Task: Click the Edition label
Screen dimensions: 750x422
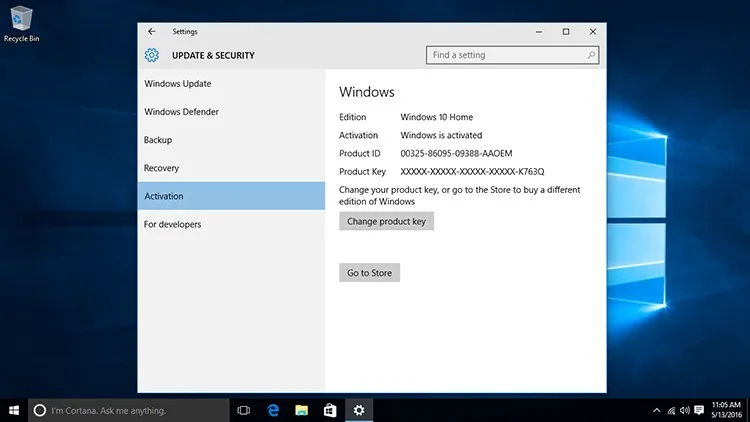Action: [x=353, y=117]
